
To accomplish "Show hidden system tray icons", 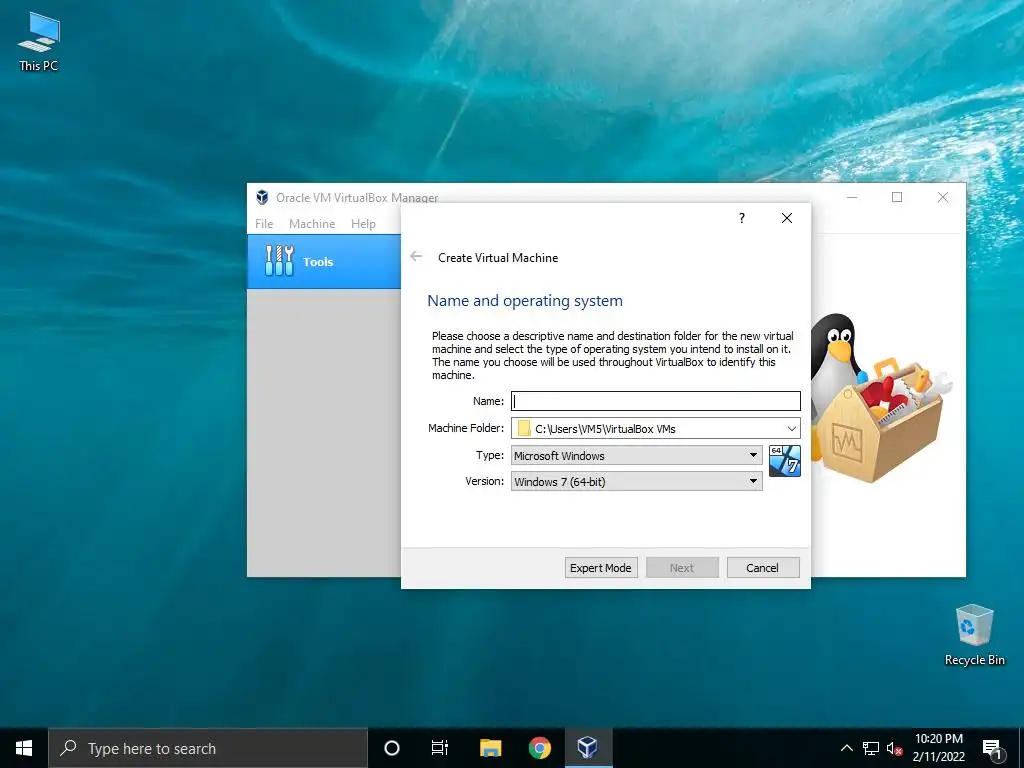I will point(846,748).
